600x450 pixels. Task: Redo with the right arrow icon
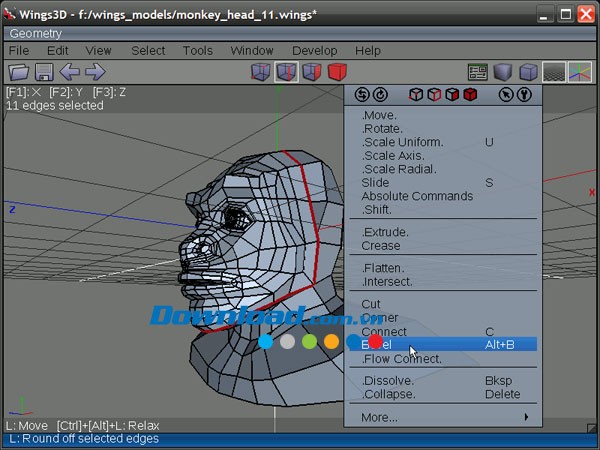(95, 72)
